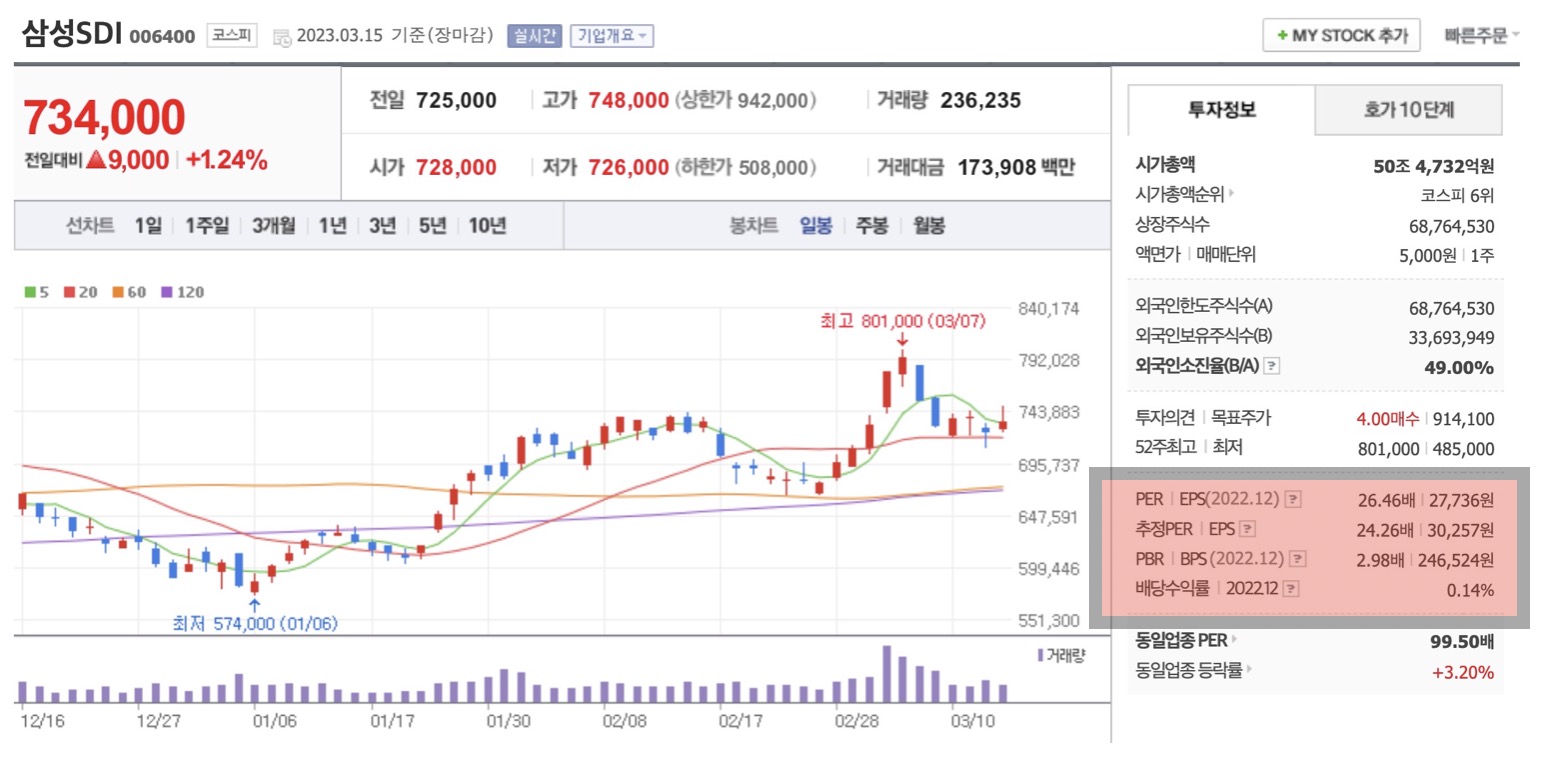1544x758 pixels.
Task: Select the 10년 line chart period
Action: [487, 226]
